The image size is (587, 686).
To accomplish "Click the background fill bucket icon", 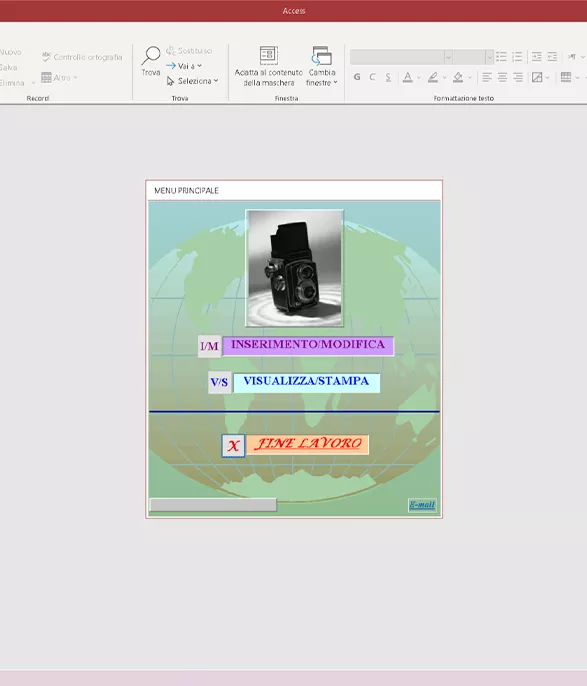I will point(458,77).
